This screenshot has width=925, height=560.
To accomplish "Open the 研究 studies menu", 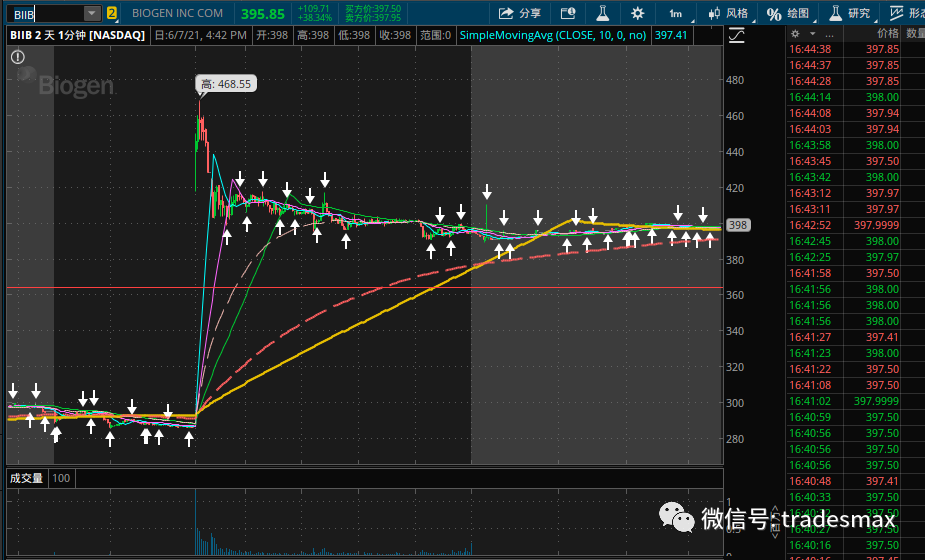I will click(x=850, y=13).
